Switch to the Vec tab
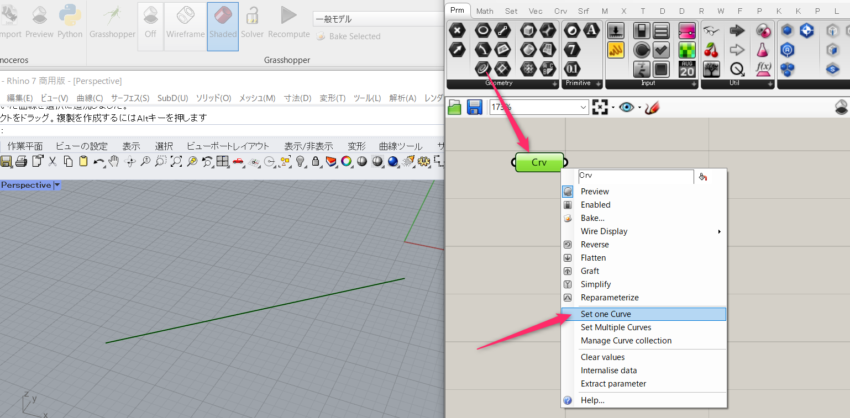This screenshot has width=850, height=418. (536, 11)
